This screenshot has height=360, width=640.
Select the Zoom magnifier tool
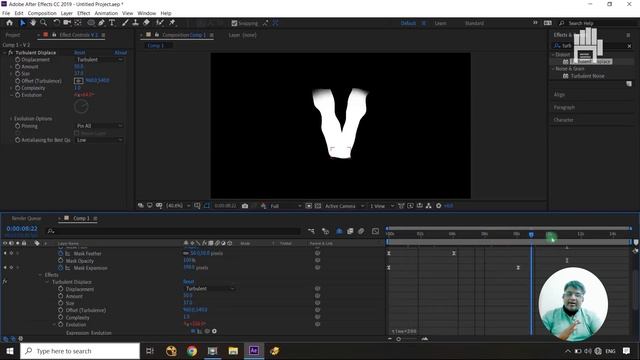point(43,23)
